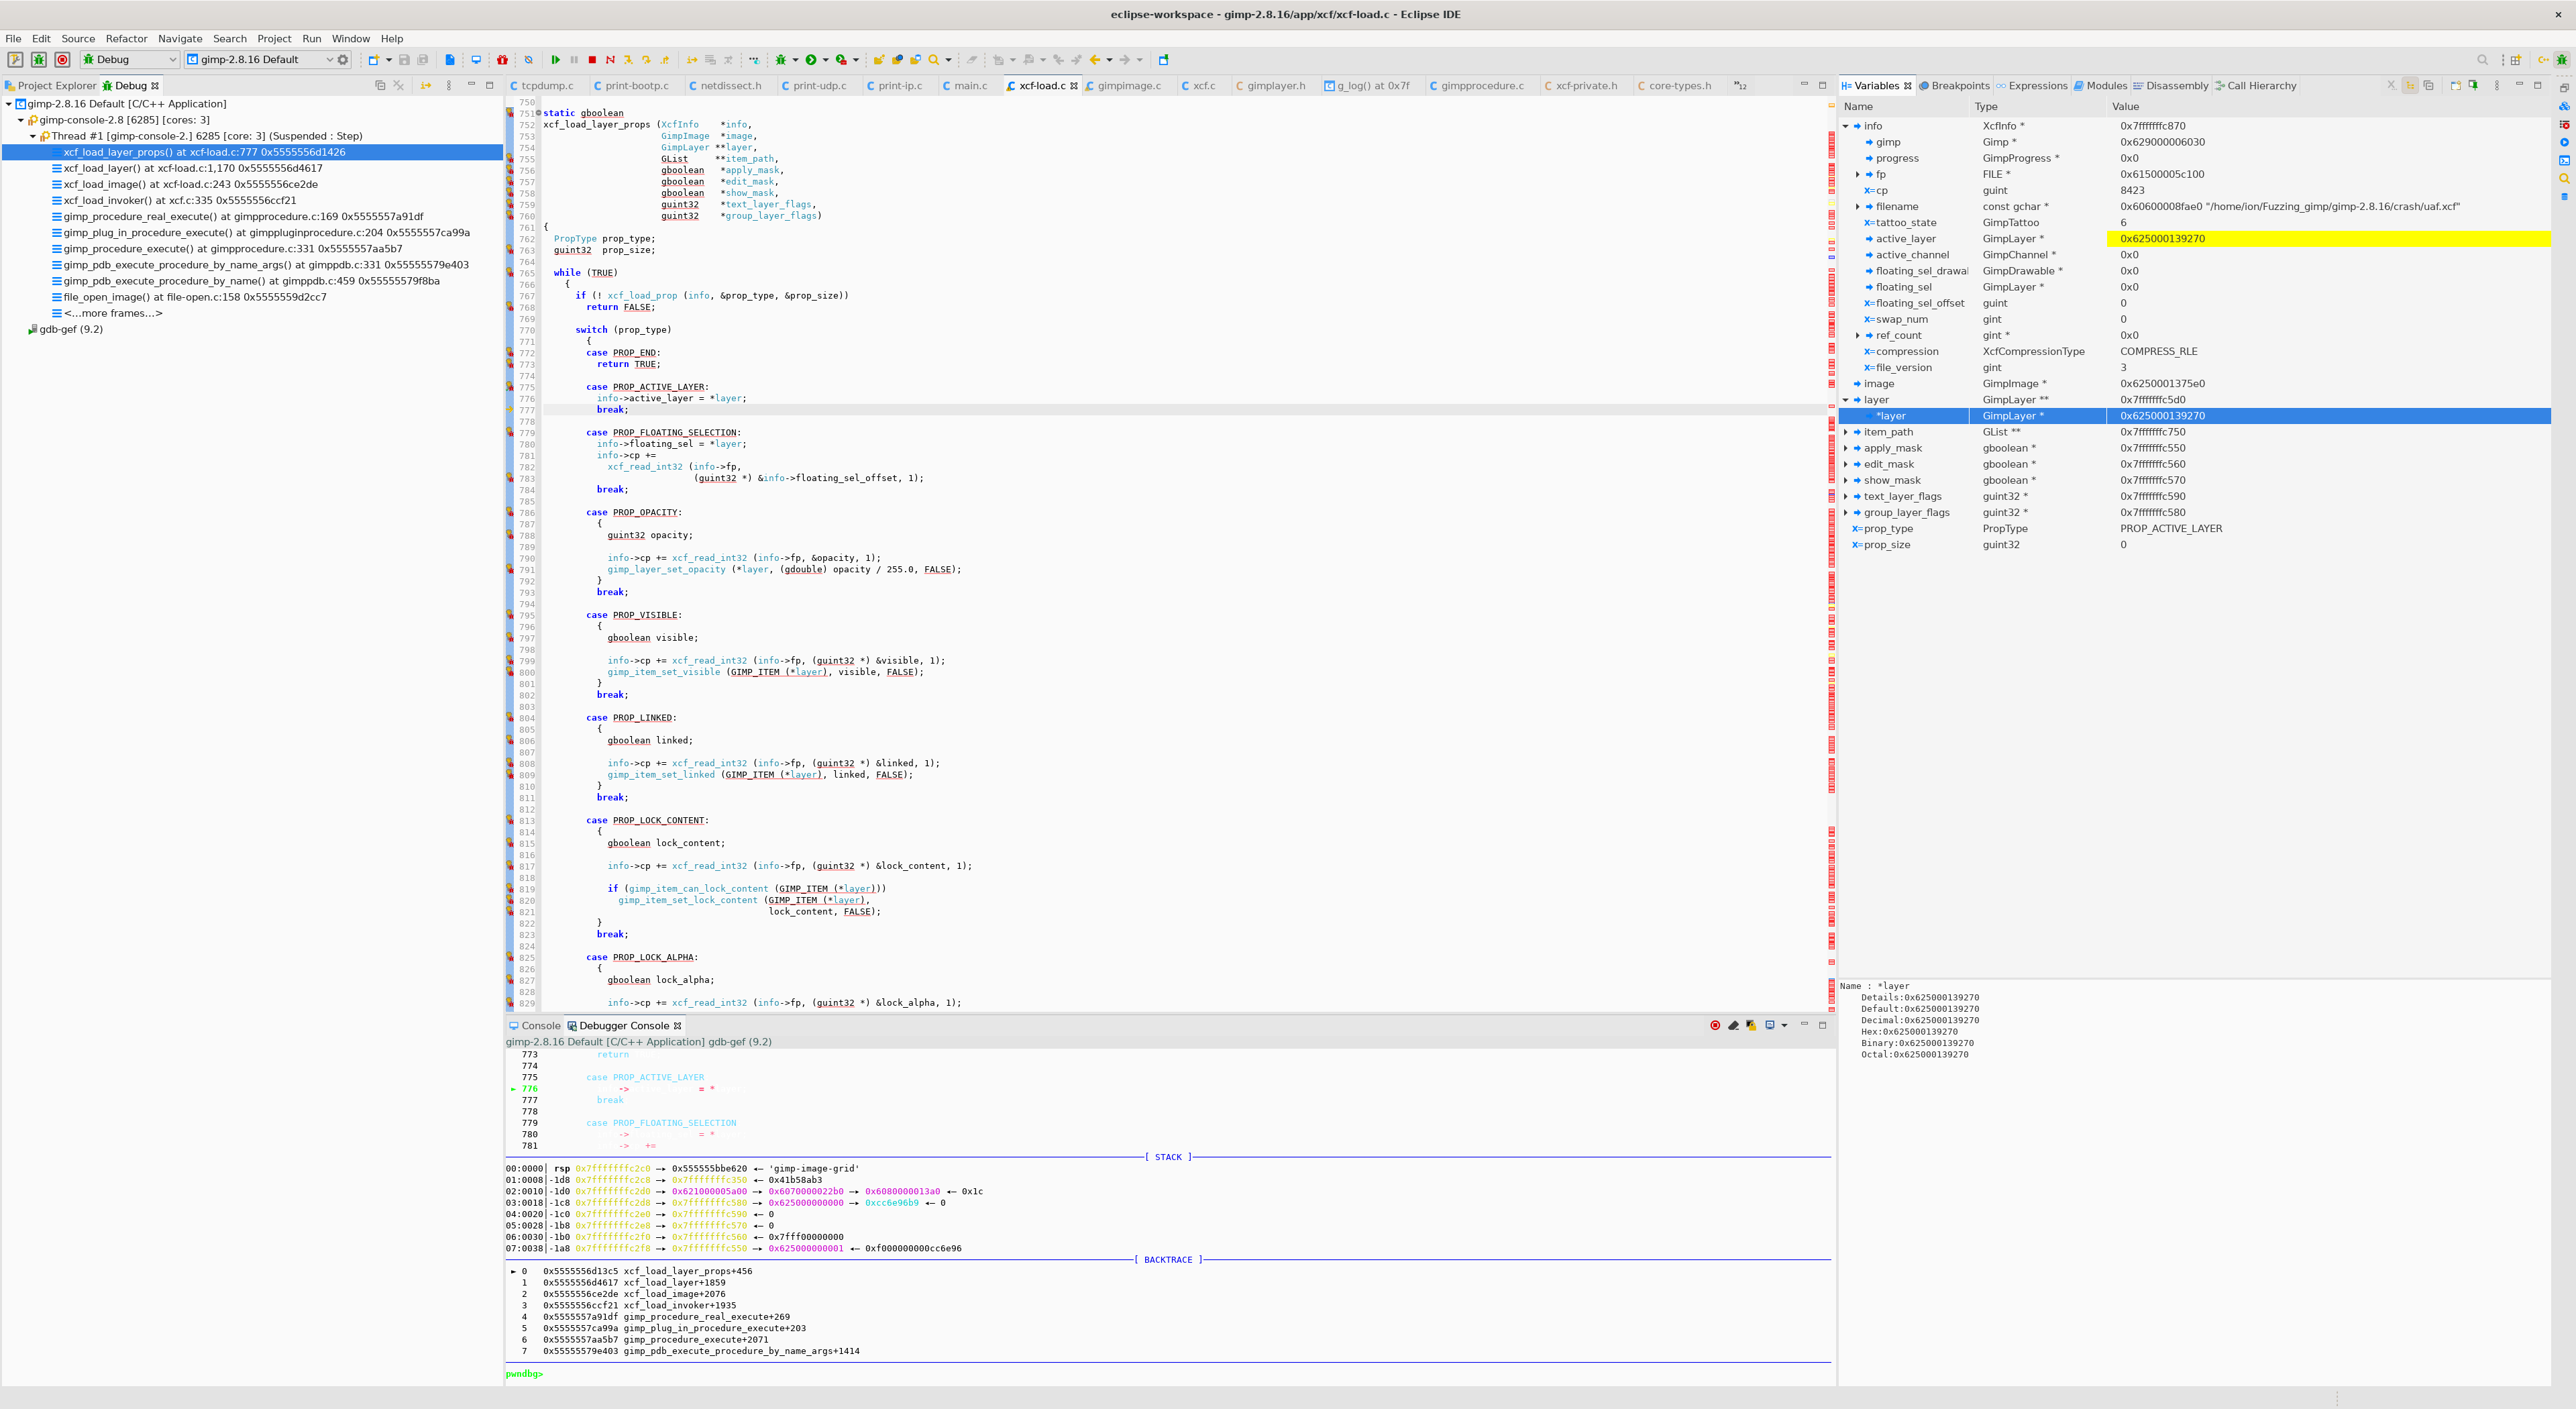This screenshot has width=2576, height=1409.
Task: Click the green Resume debug button
Action: click(x=555, y=60)
